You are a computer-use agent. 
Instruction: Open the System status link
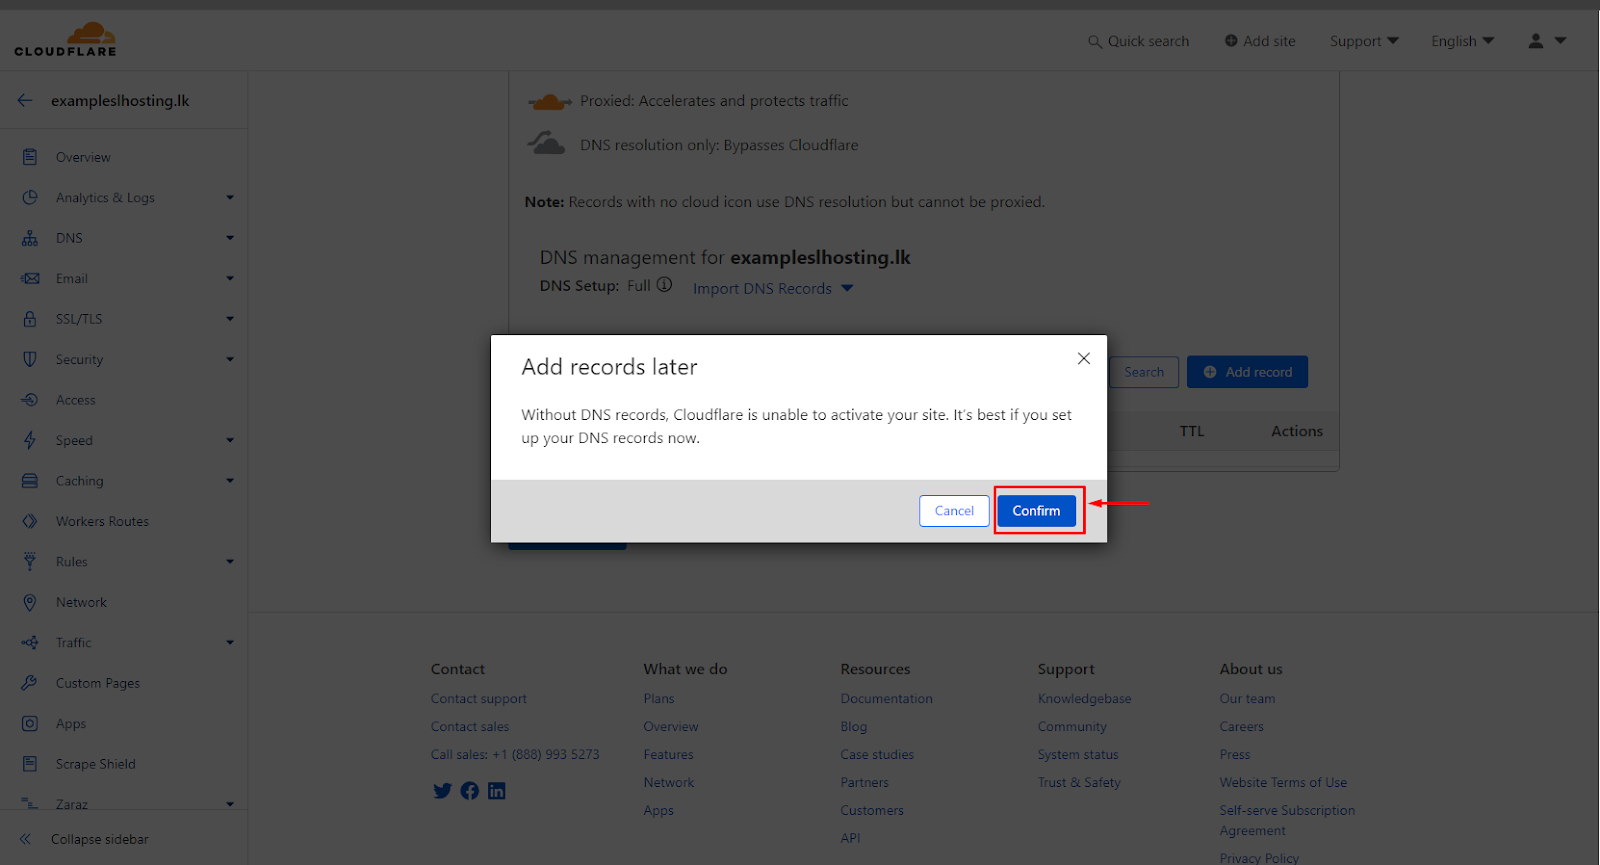[1078, 755]
